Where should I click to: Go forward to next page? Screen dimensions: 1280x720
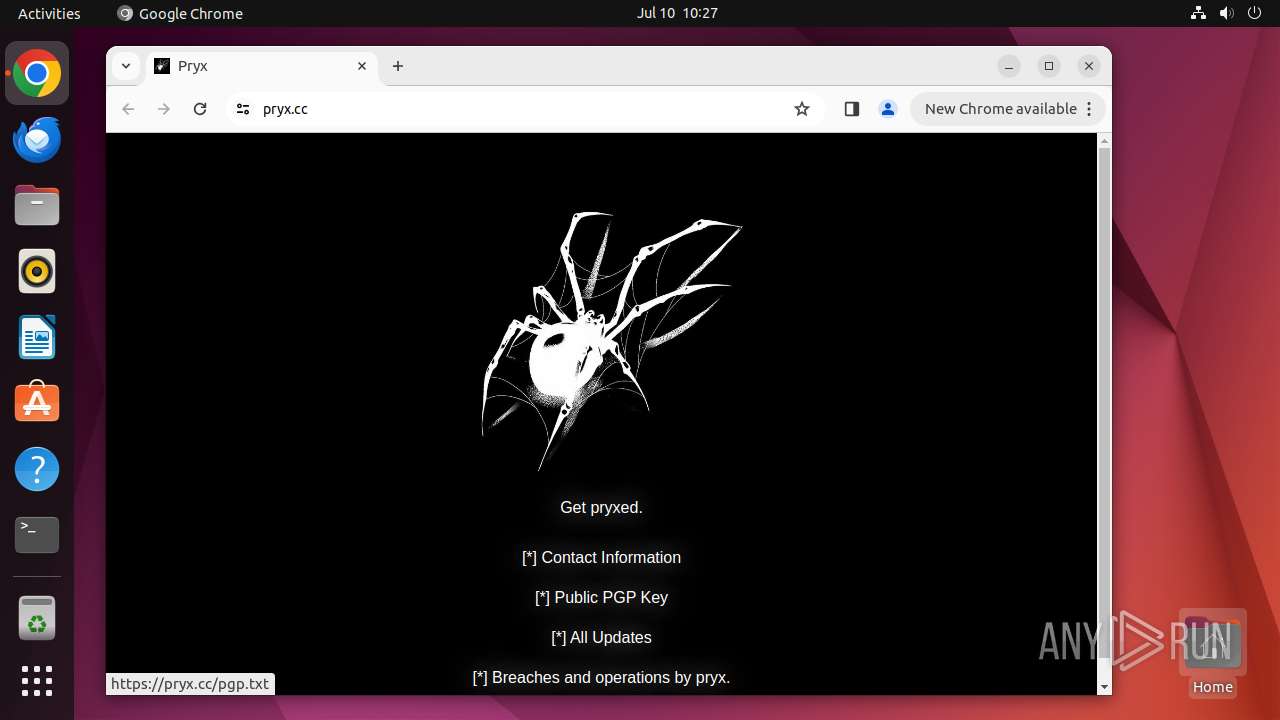[164, 109]
